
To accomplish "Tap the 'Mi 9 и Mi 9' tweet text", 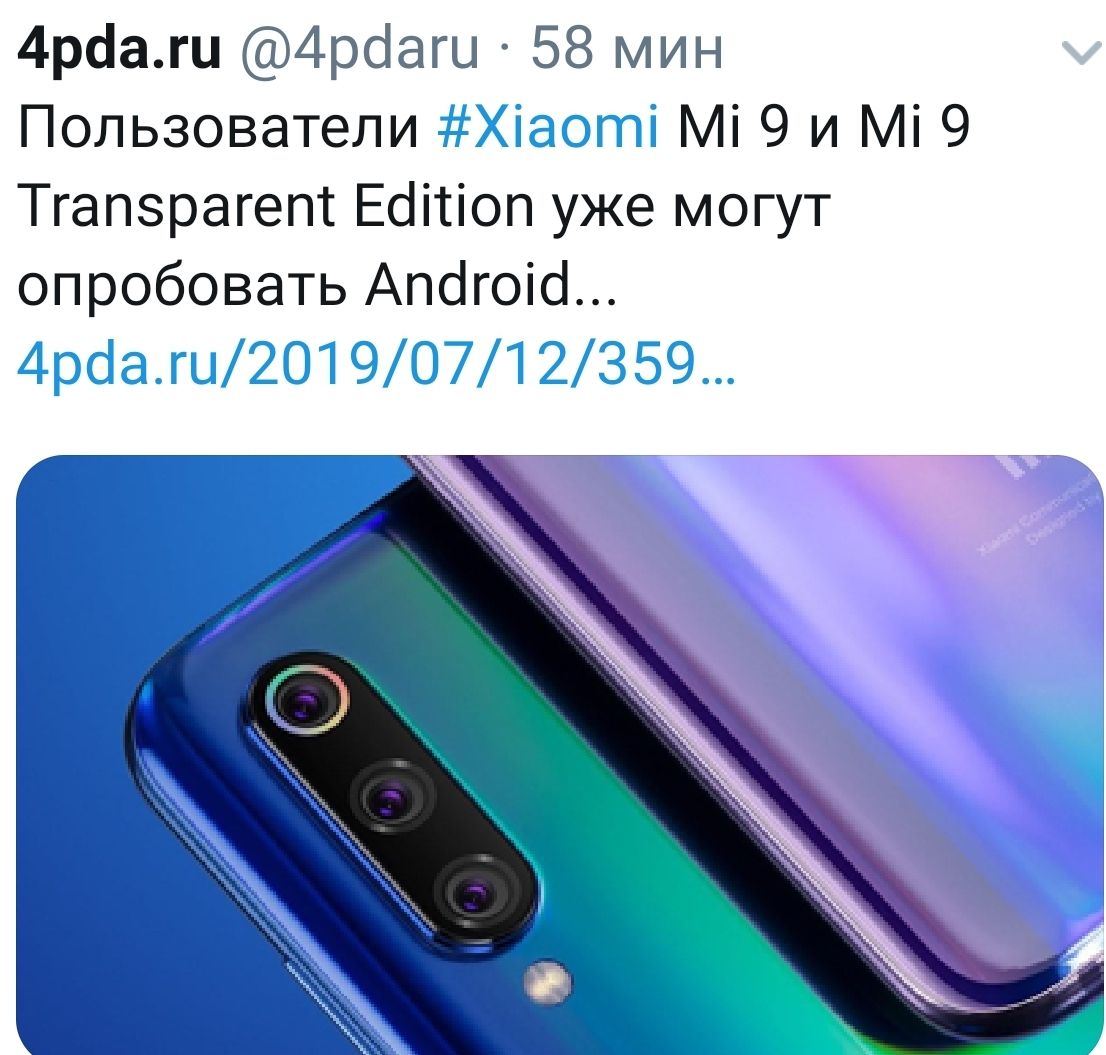I will (823, 128).
